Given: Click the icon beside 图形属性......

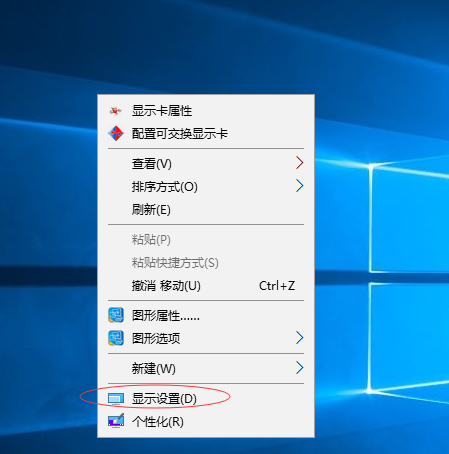Looking at the screenshot, I should click(116, 315).
